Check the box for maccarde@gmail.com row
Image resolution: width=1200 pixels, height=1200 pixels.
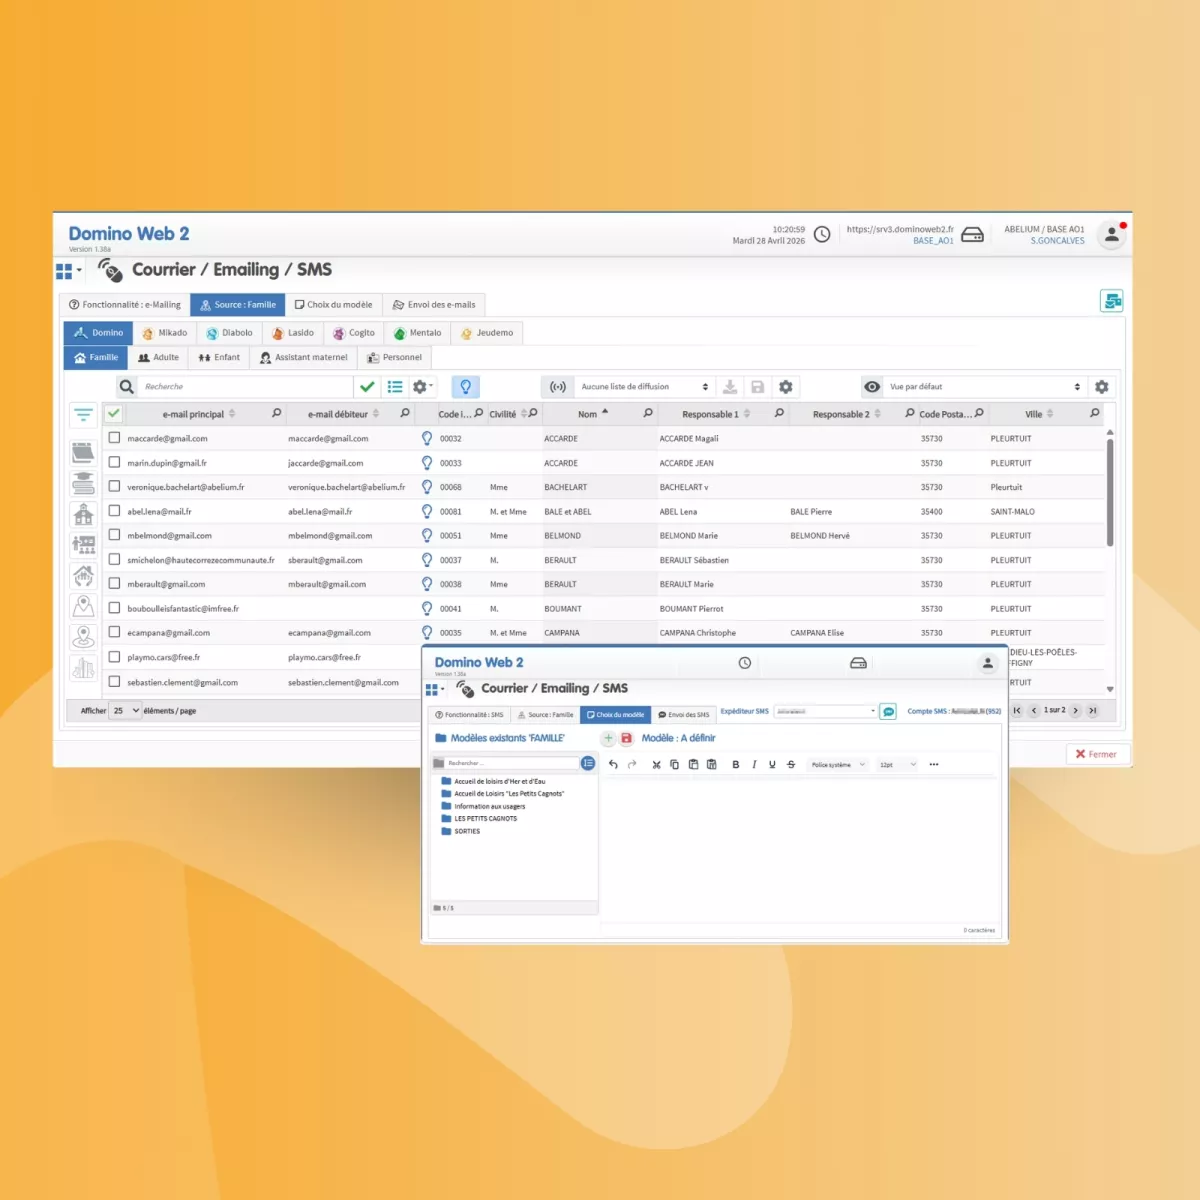pyautogui.click(x=114, y=438)
